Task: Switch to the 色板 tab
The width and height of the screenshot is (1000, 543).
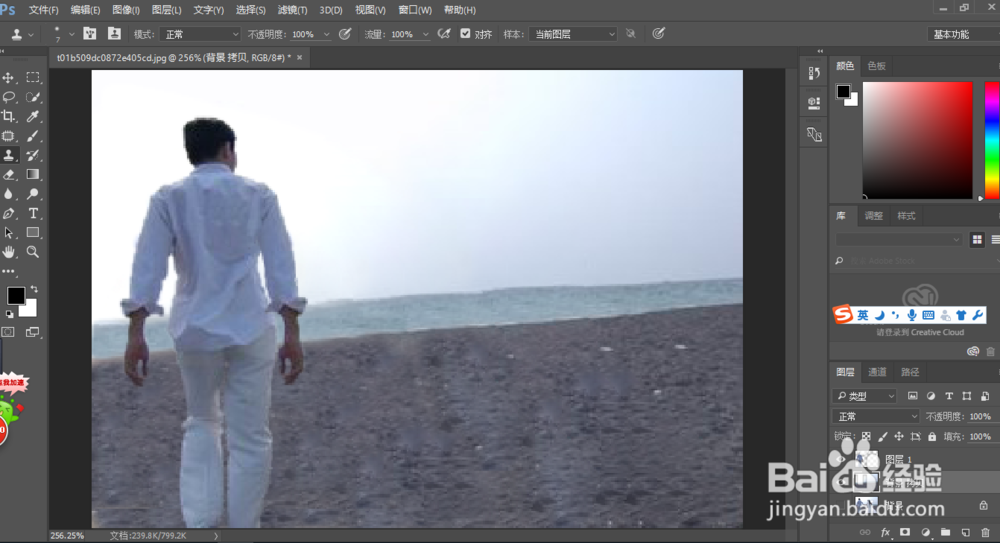Action: pyautogui.click(x=876, y=66)
